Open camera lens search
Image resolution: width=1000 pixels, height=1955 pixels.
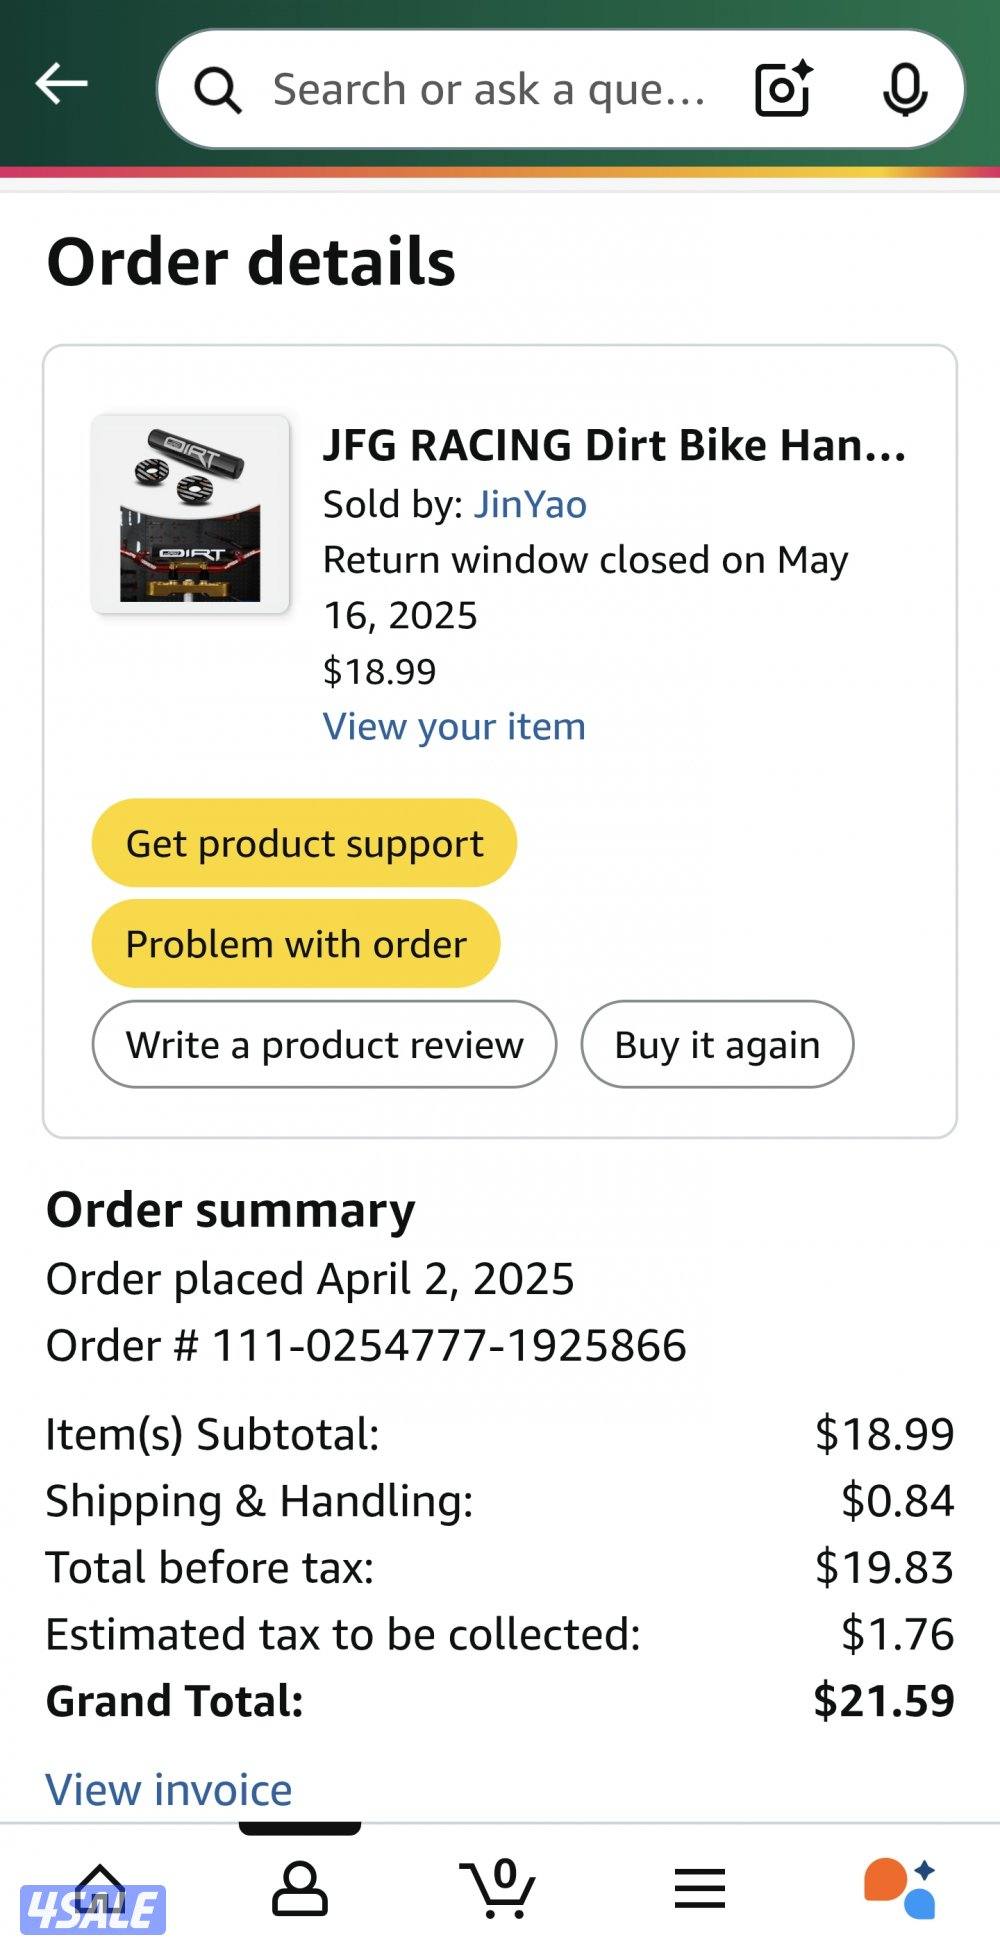point(782,90)
